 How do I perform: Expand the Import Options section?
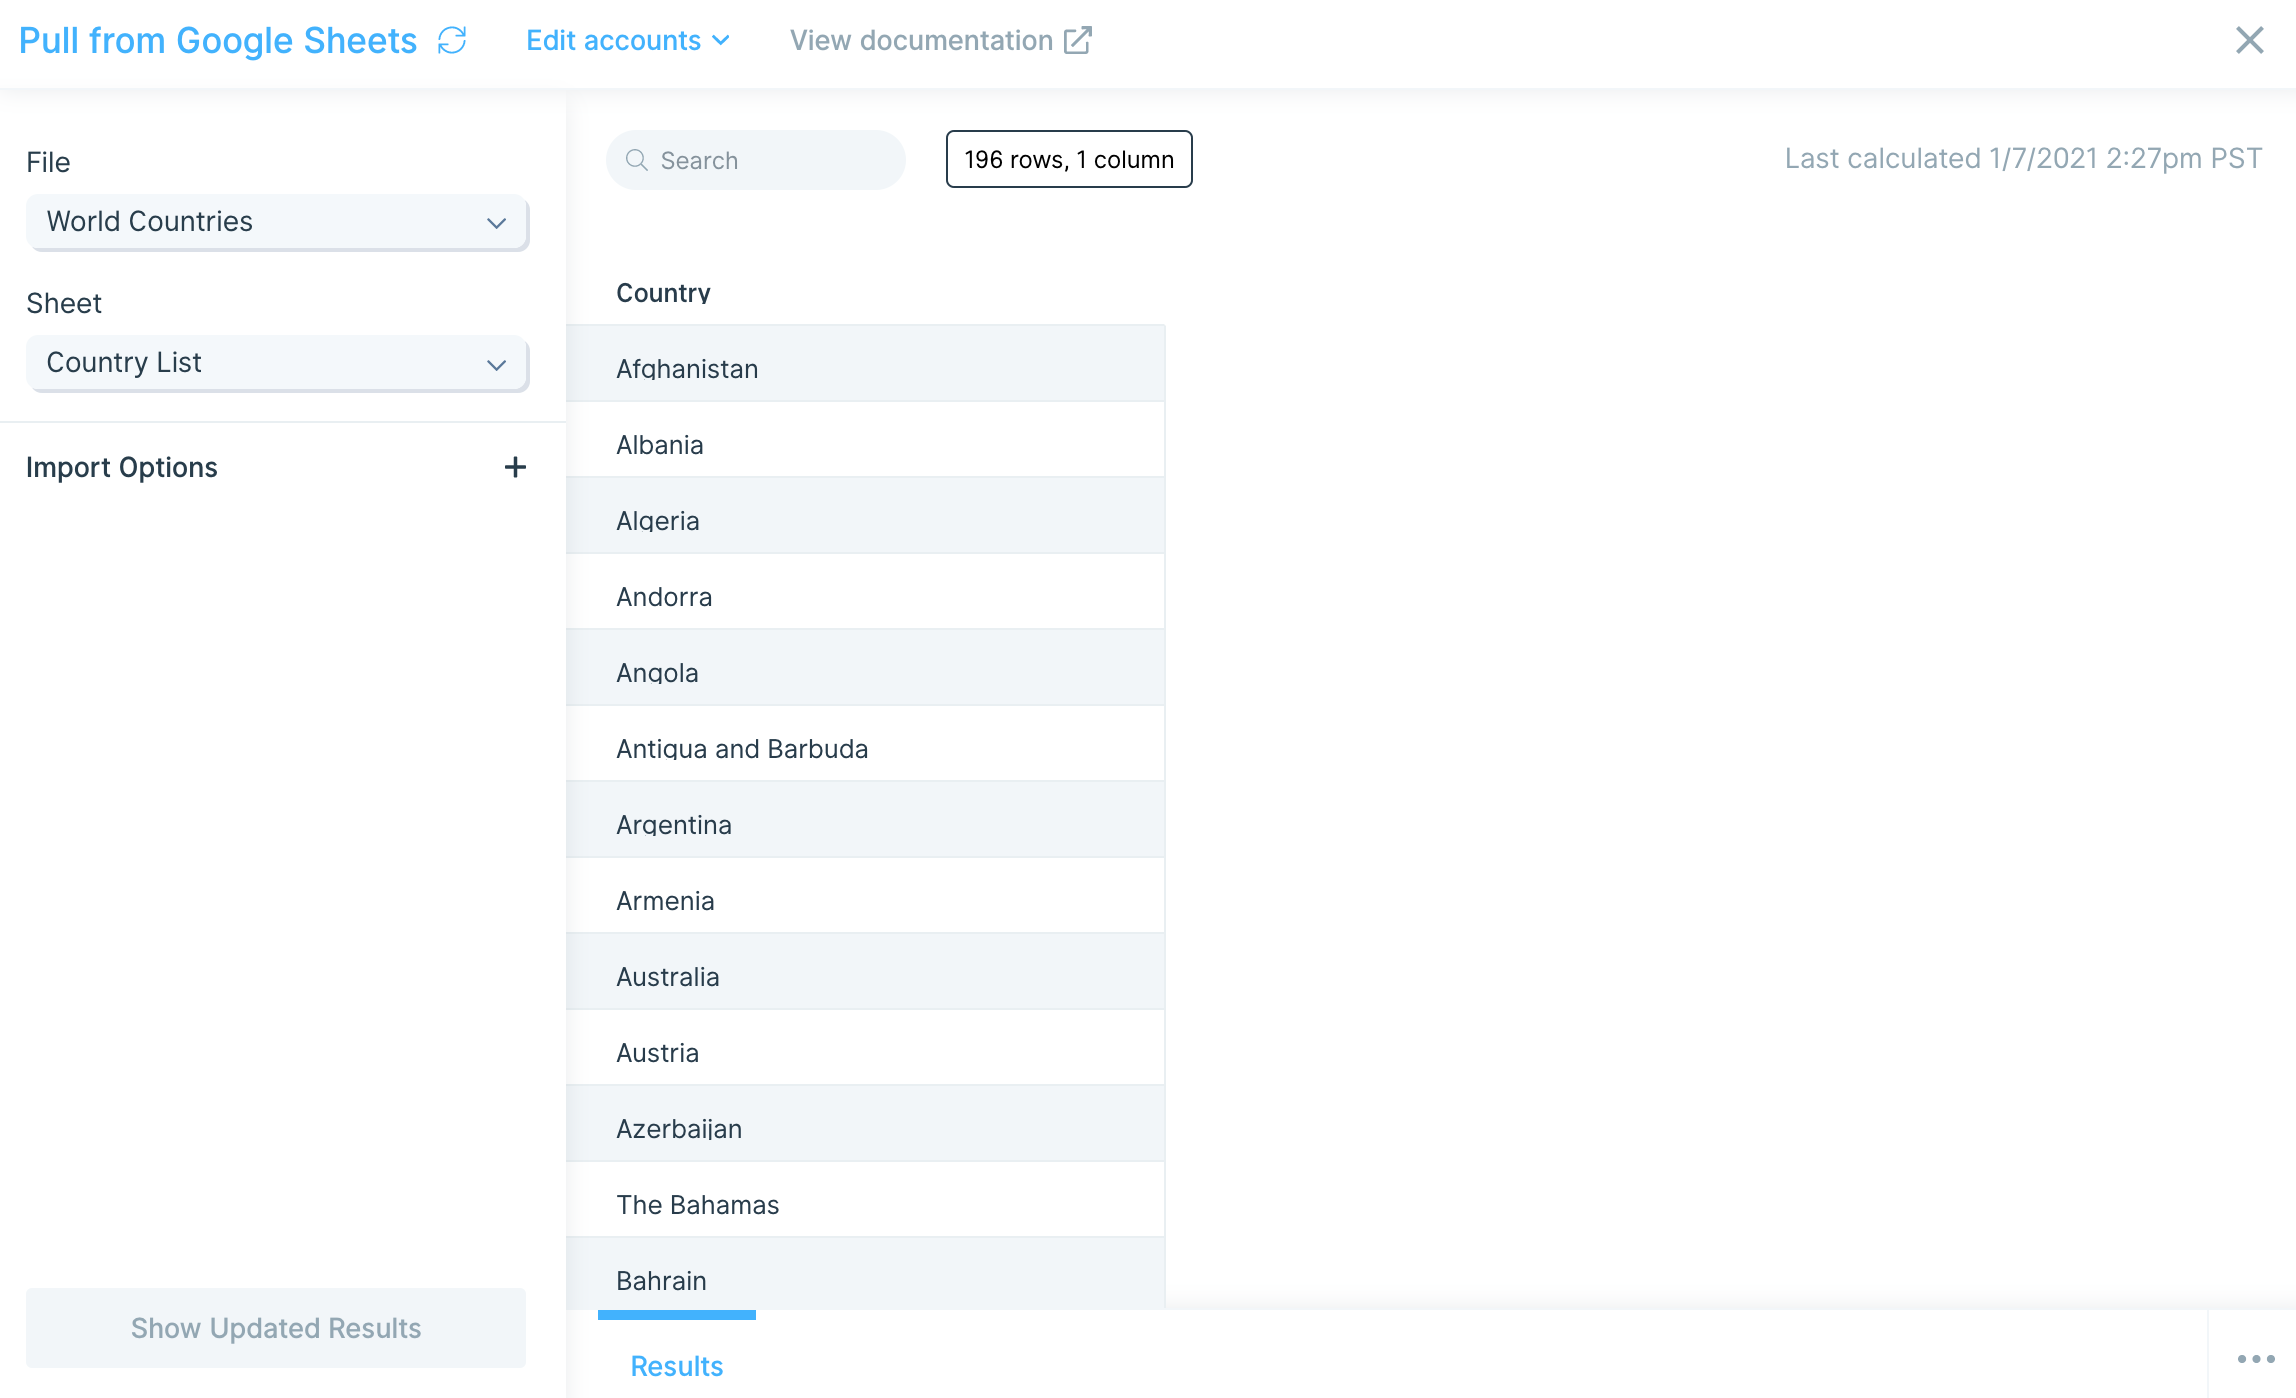tap(121, 467)
